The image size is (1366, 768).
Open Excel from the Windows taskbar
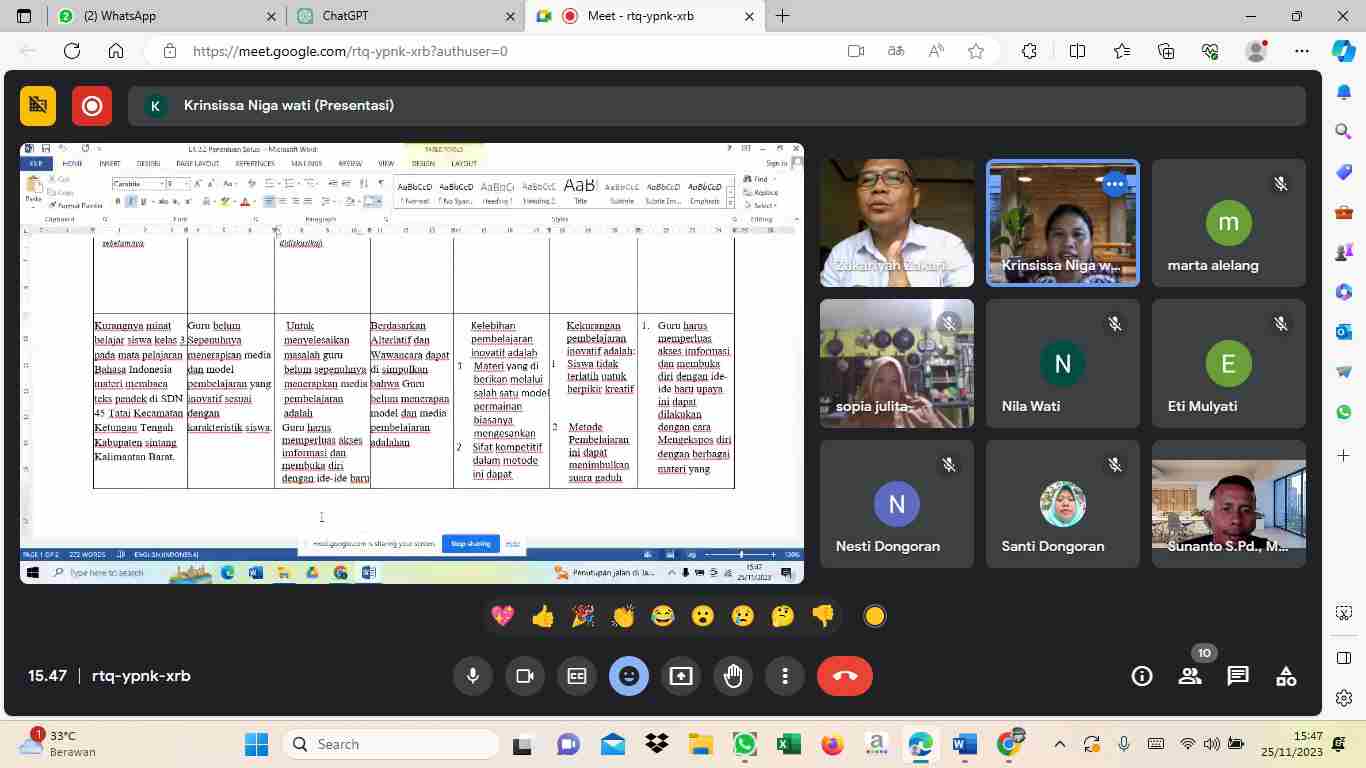(x=789, y=744)
